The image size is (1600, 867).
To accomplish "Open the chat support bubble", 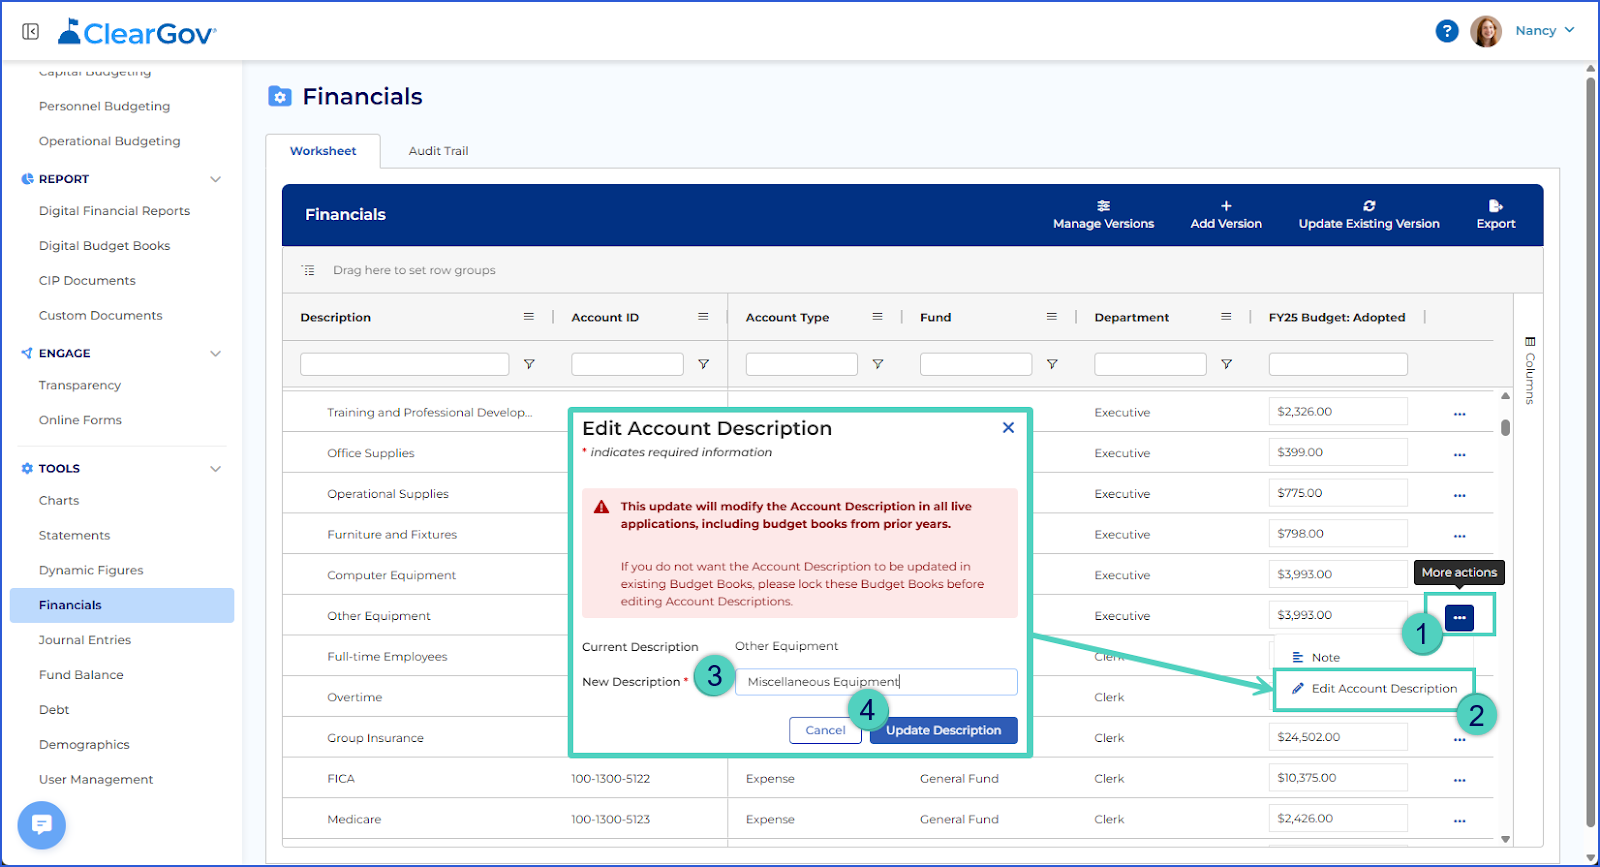I will pyautogui.click(x=41, y=825).
